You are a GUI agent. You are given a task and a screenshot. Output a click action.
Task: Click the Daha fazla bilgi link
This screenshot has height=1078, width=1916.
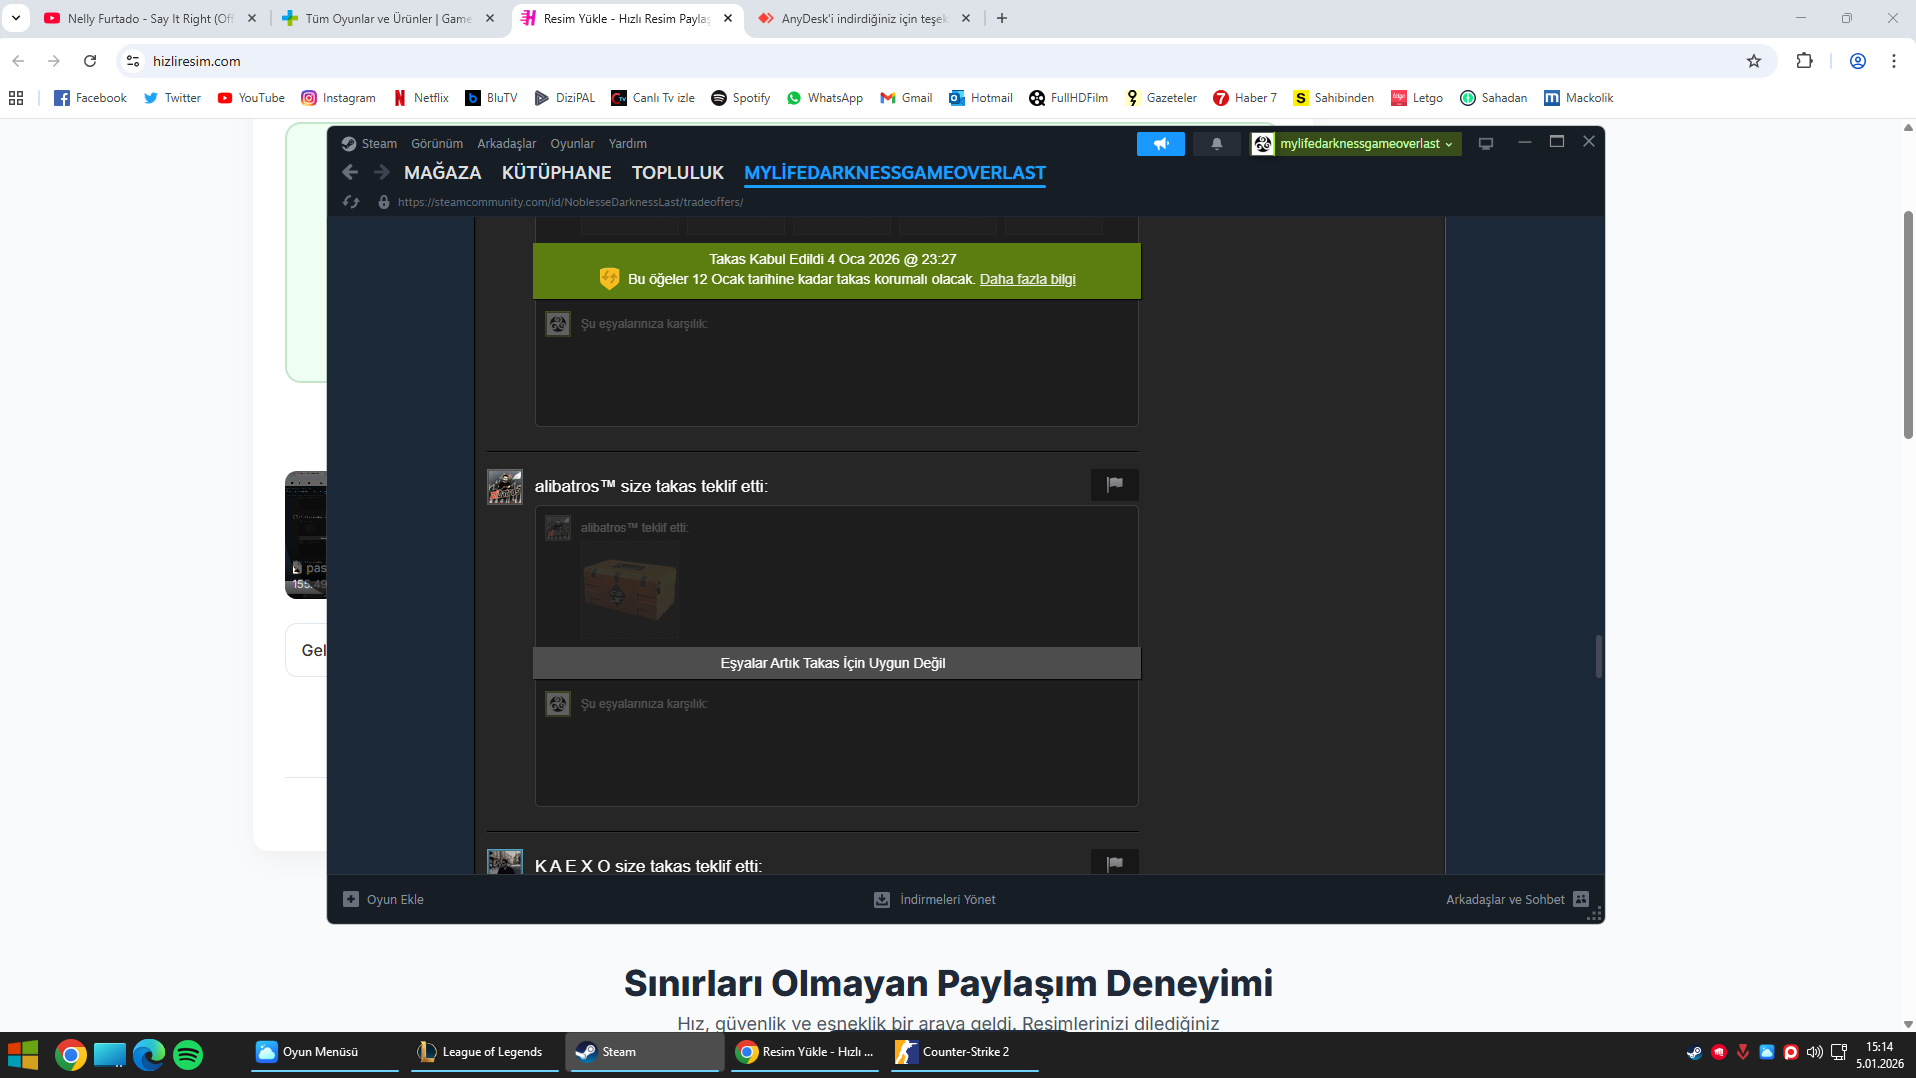point(1027,279)
